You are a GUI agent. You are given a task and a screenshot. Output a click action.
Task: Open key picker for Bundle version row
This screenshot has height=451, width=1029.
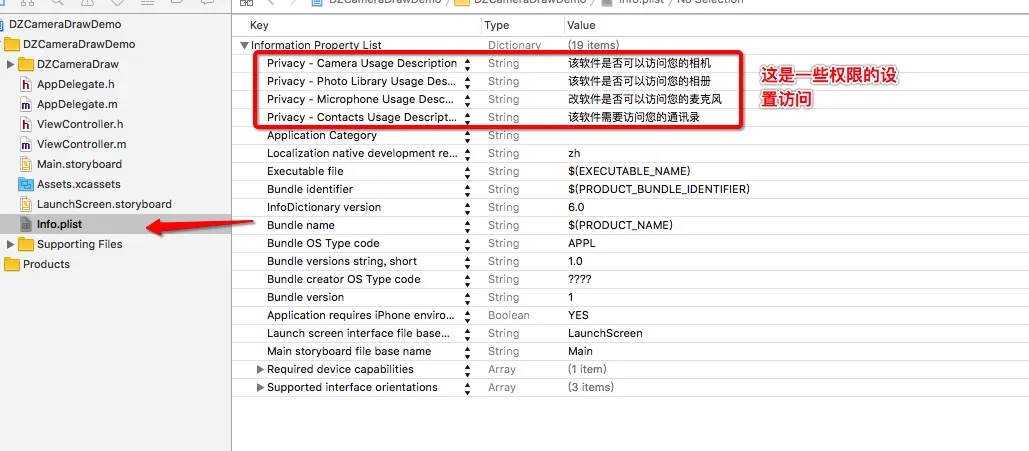tap(467, 298)
